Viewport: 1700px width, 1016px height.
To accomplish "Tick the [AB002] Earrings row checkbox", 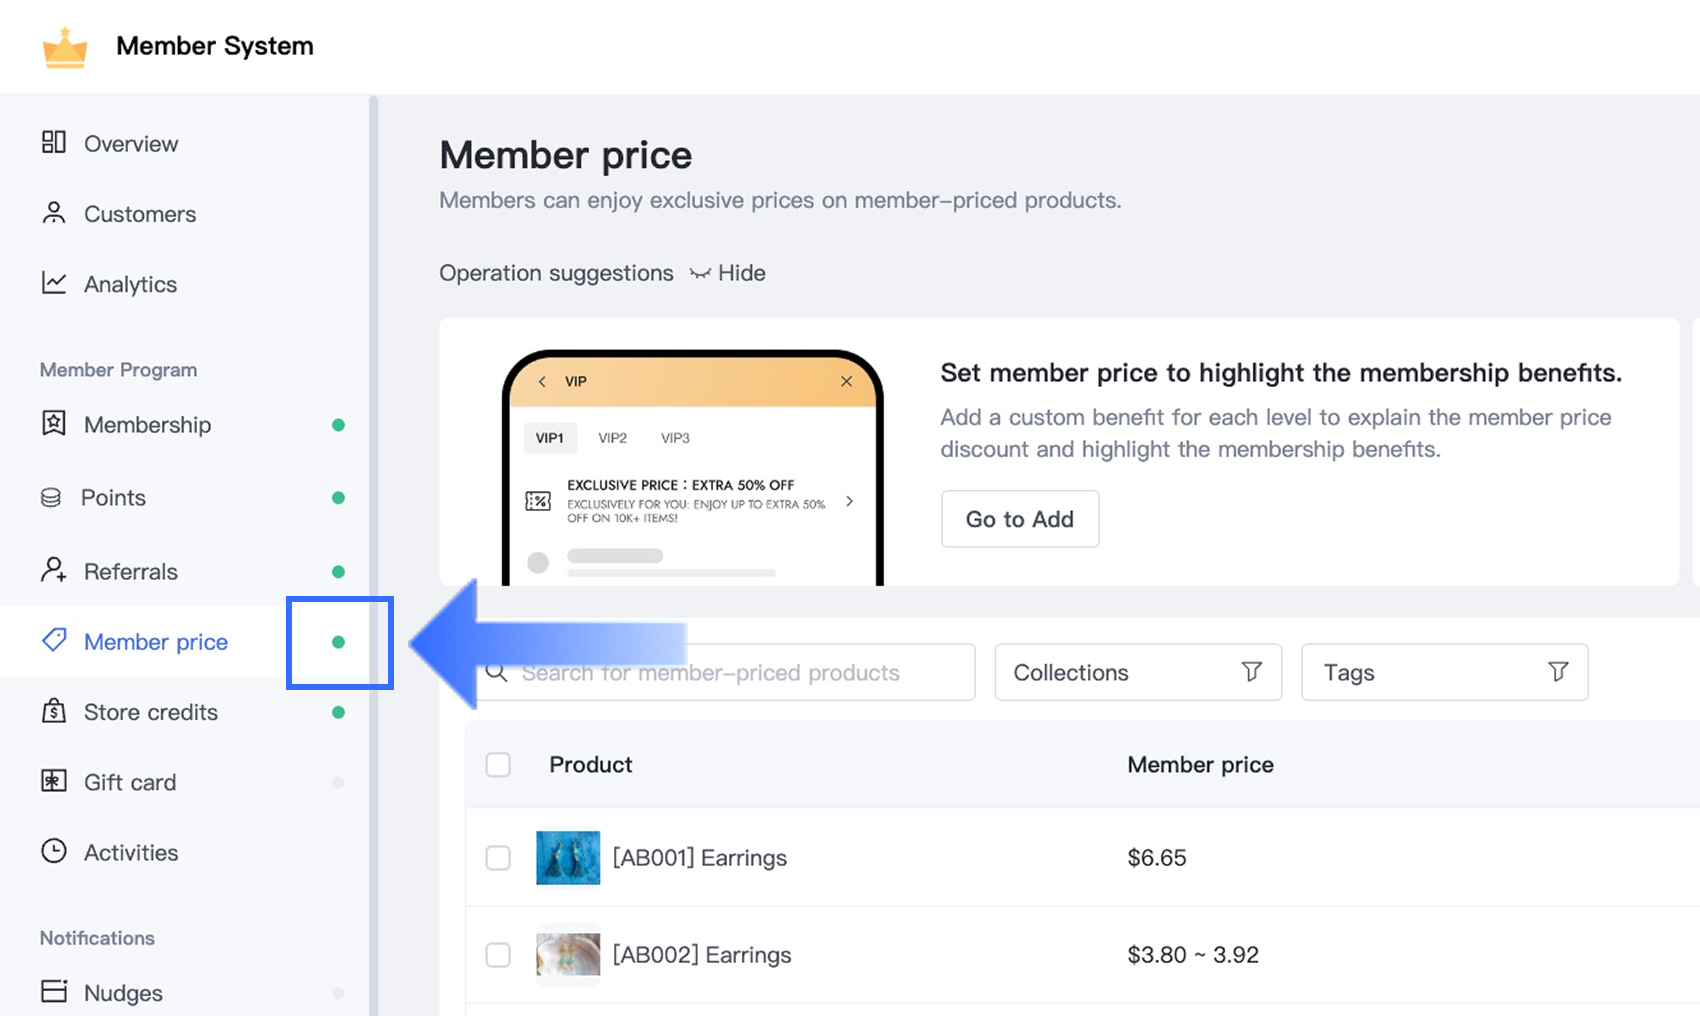I will tap(498, 955).
